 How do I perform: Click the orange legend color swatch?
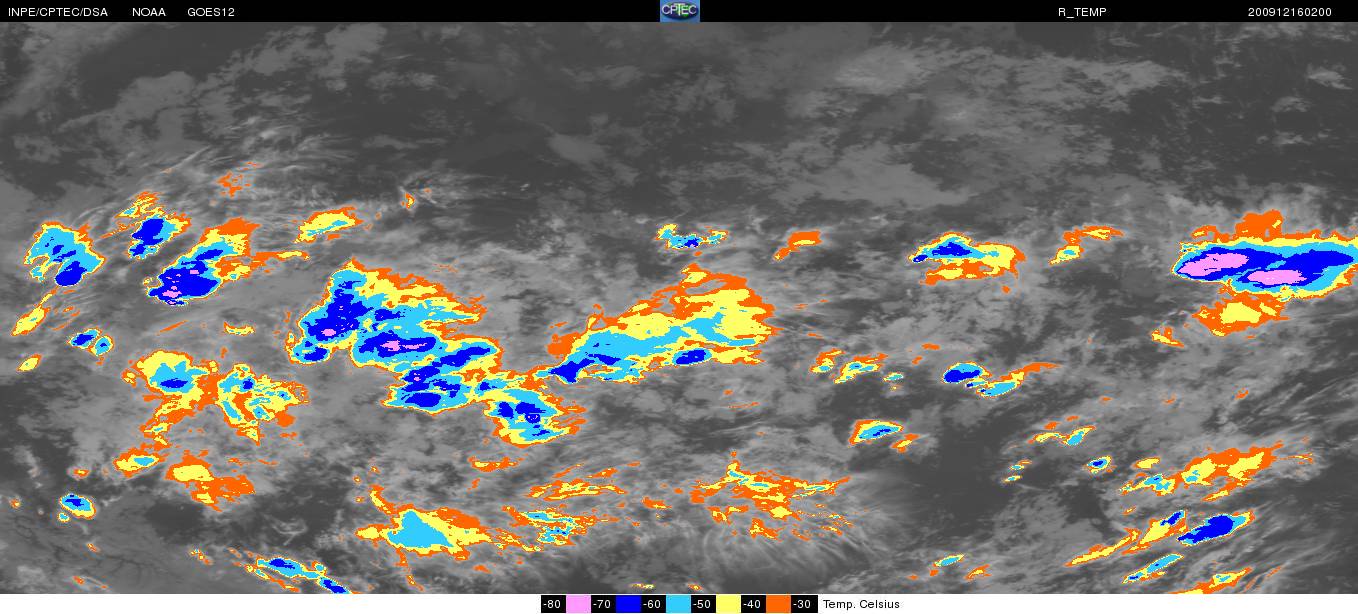click(x=778, y=604)
